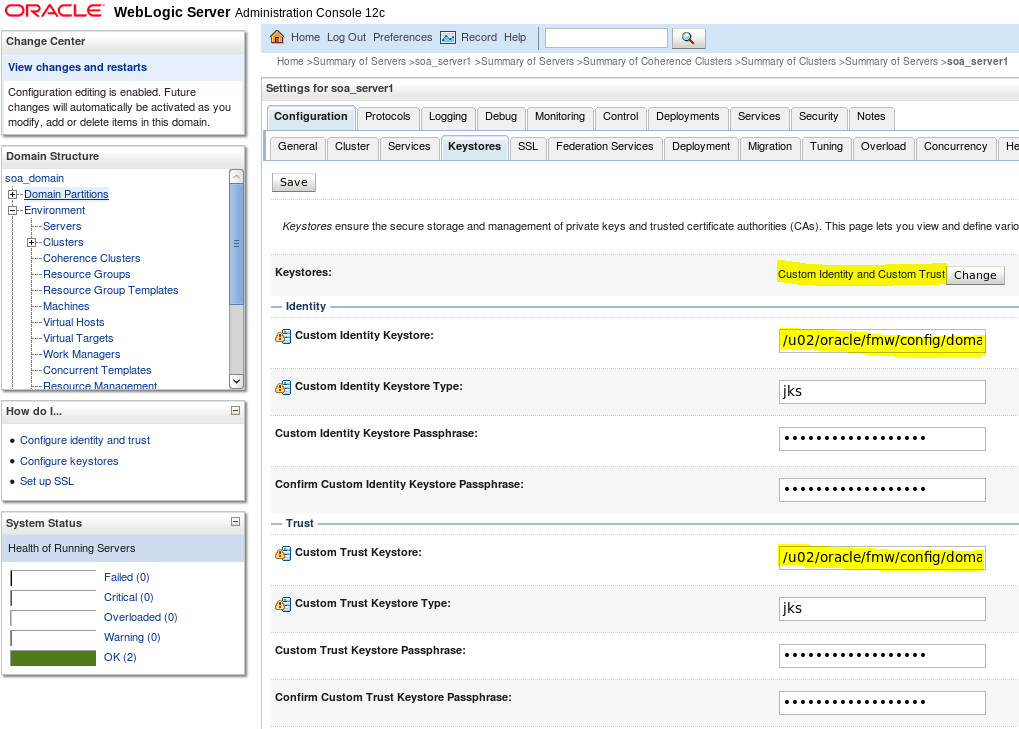The width and height of the screenshot is (1019, 729).
Task: Open Coherence Clusters tree item
Action: tap(92, 259)
